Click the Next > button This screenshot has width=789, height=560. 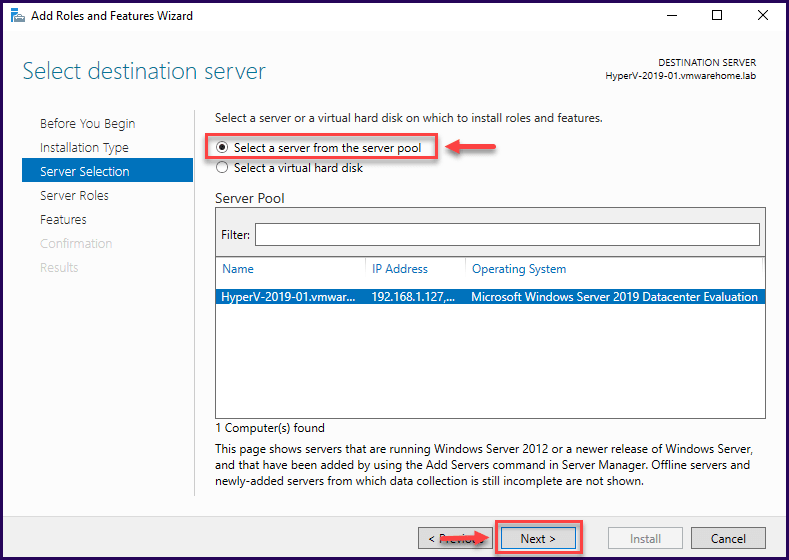coord(538,538)
